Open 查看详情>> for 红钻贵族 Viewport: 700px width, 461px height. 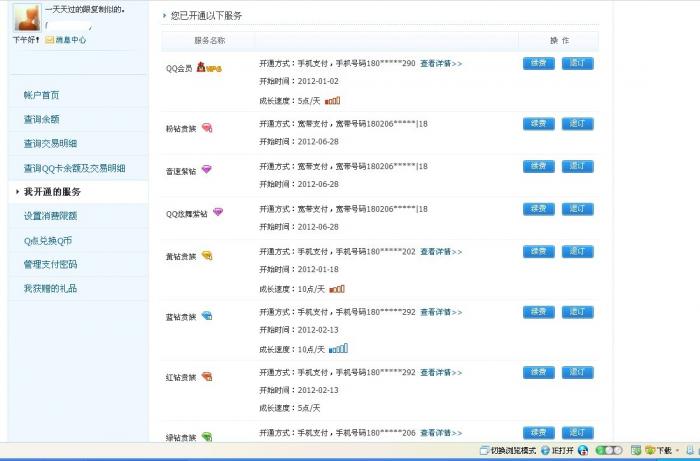click(441, 372)
